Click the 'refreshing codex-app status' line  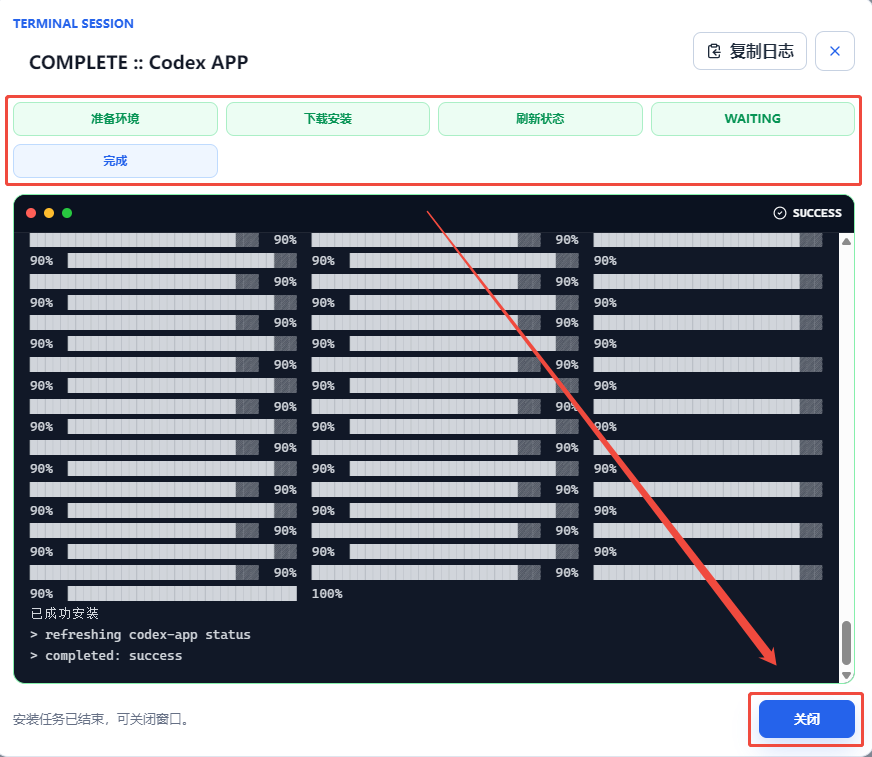140,635
